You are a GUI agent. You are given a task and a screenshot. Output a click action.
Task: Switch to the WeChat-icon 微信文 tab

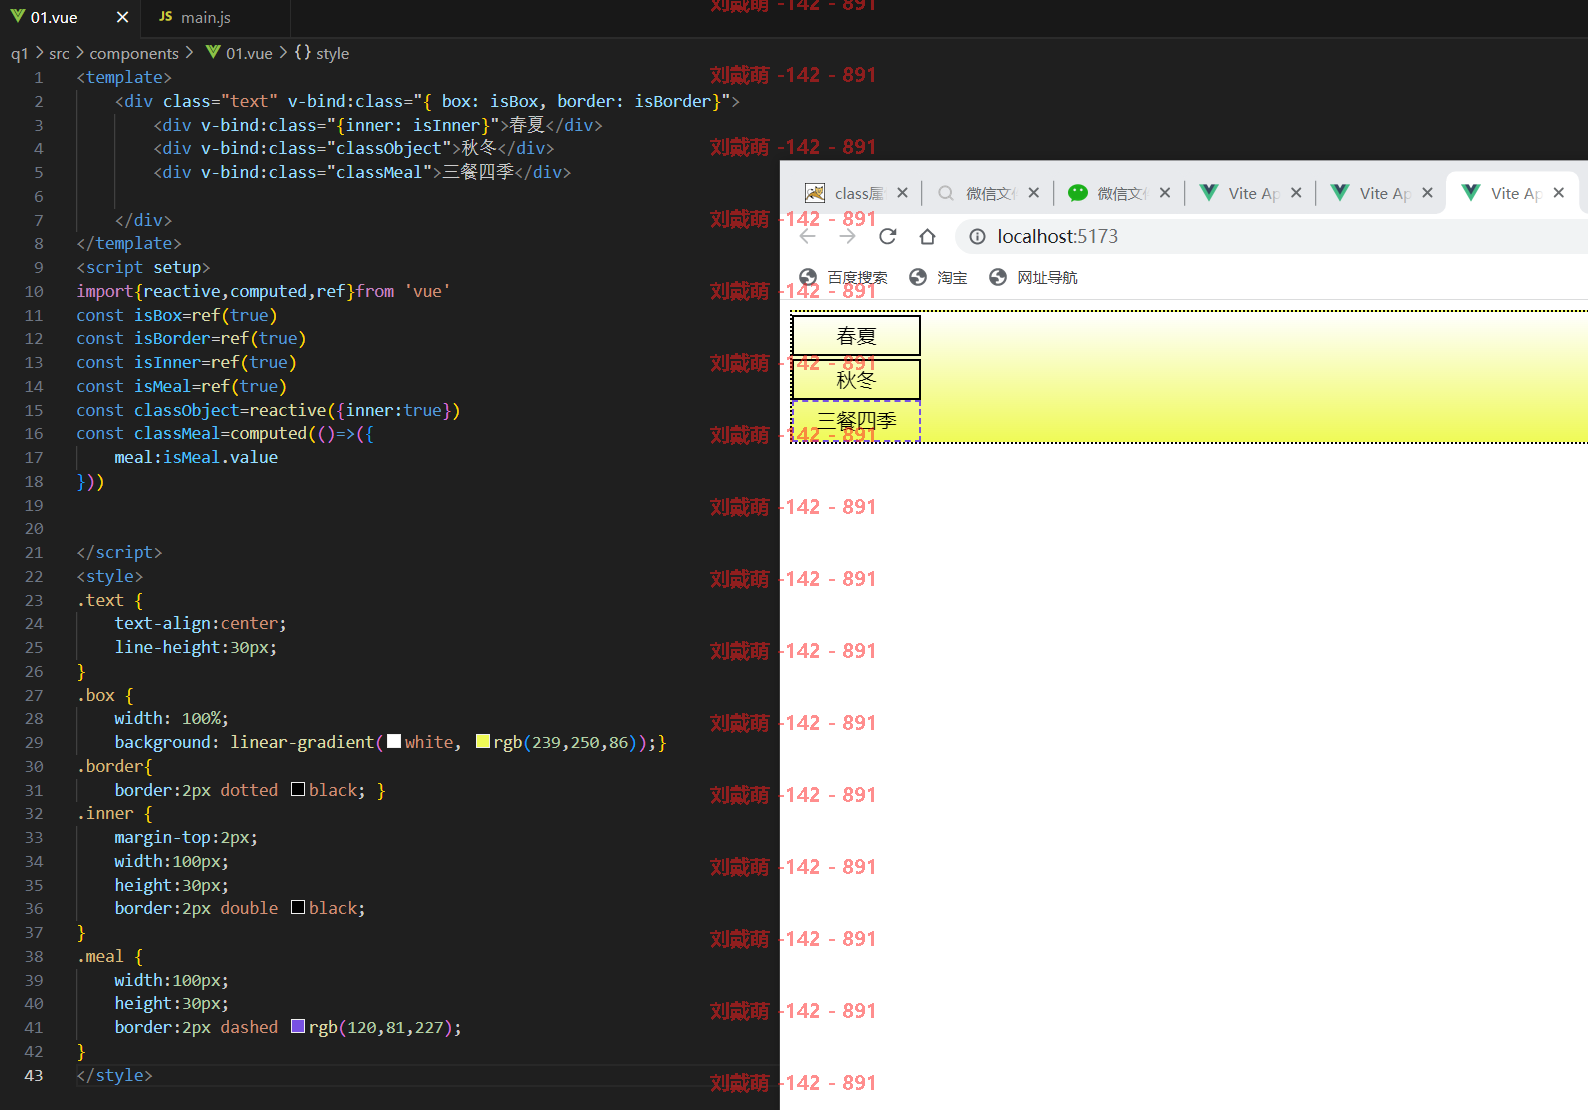click(1109, 193)
